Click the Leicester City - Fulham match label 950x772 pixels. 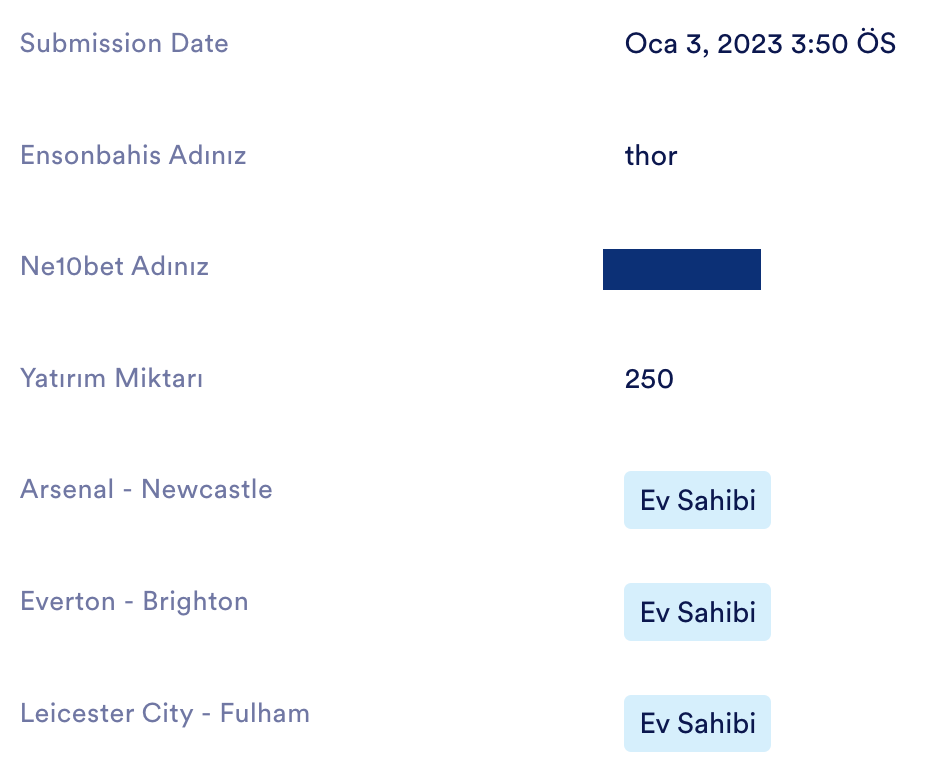click(165, 713)
